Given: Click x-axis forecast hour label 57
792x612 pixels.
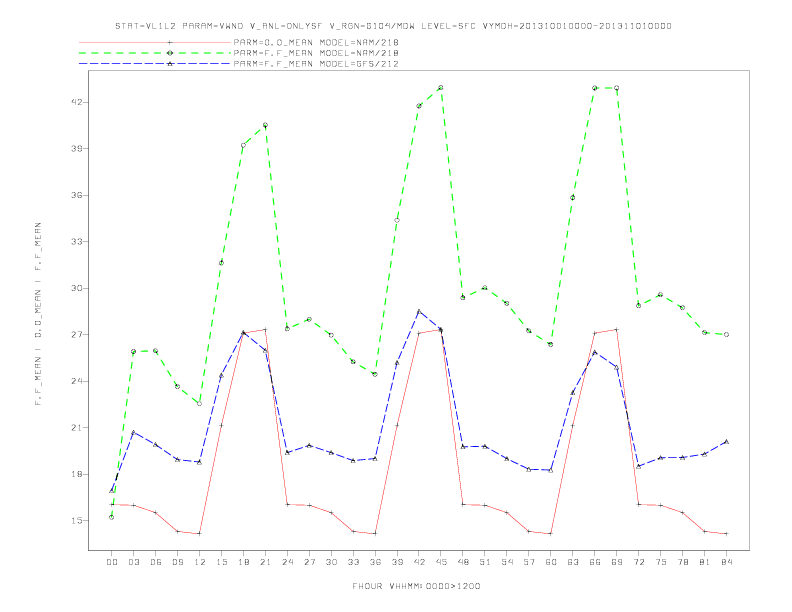Looking at the screenshot, I should [529, 562].
